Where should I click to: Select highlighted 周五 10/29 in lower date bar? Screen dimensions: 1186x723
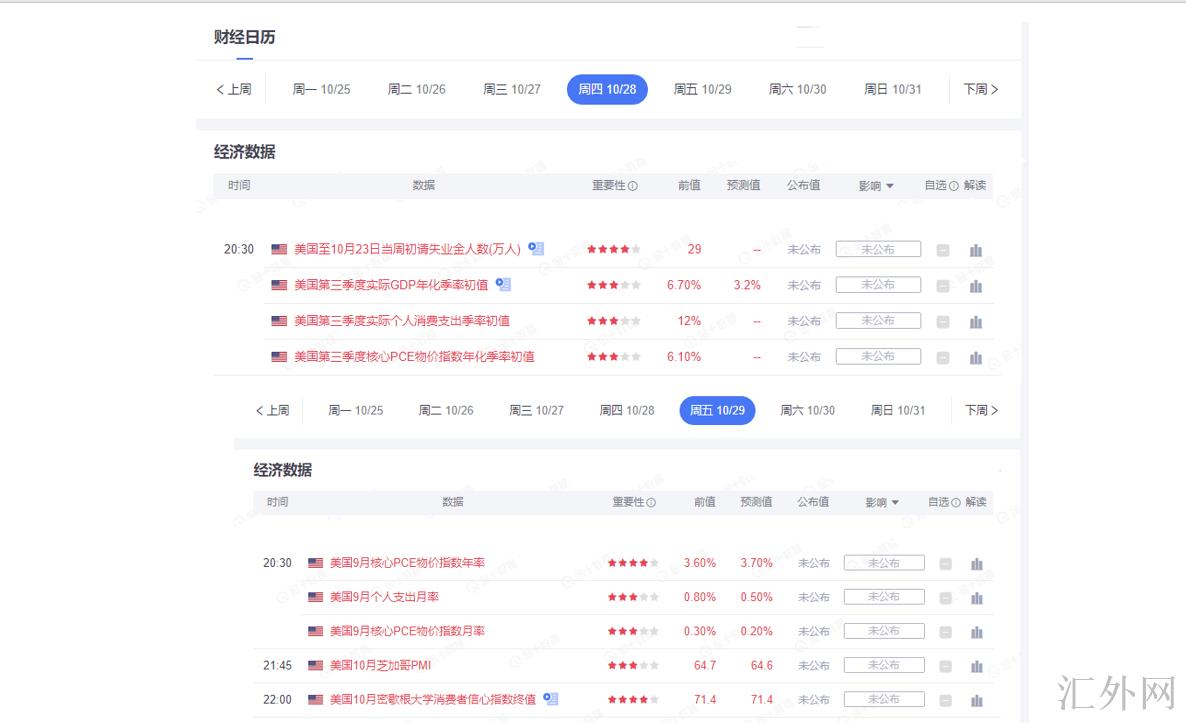coord(717,410)
